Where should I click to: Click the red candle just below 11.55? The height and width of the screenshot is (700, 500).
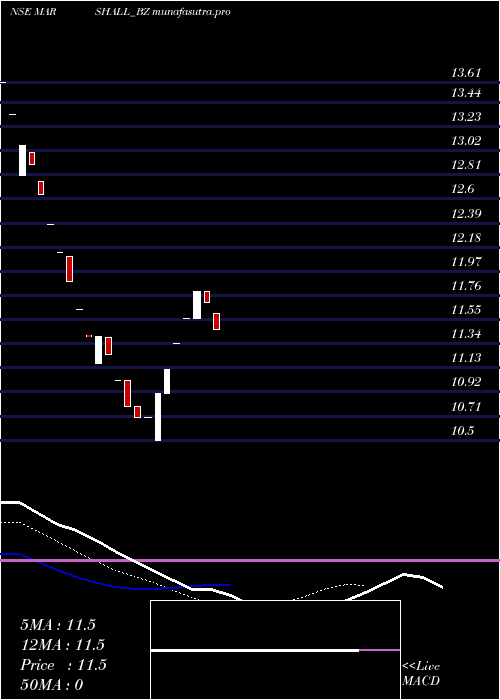tap(217, 321)
